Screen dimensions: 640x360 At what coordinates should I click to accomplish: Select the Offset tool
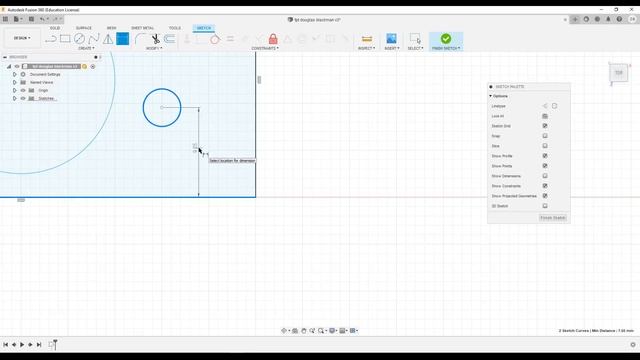click(169, 39)
